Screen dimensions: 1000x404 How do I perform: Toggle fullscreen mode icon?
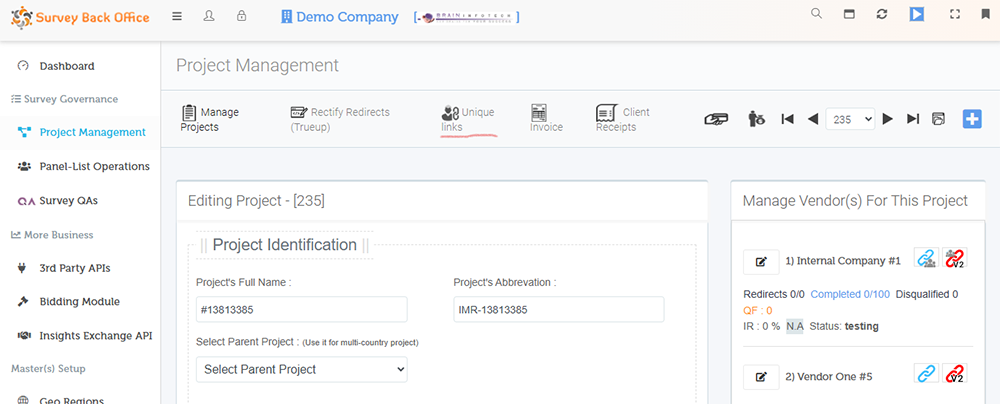point(954,15)
